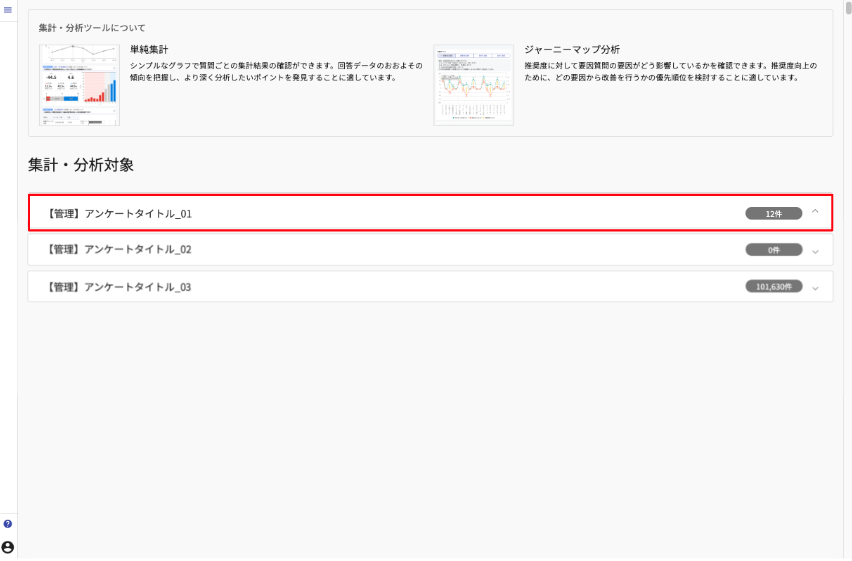Click the 0件 count badge
852x561 pixels.
coord(773,250)
